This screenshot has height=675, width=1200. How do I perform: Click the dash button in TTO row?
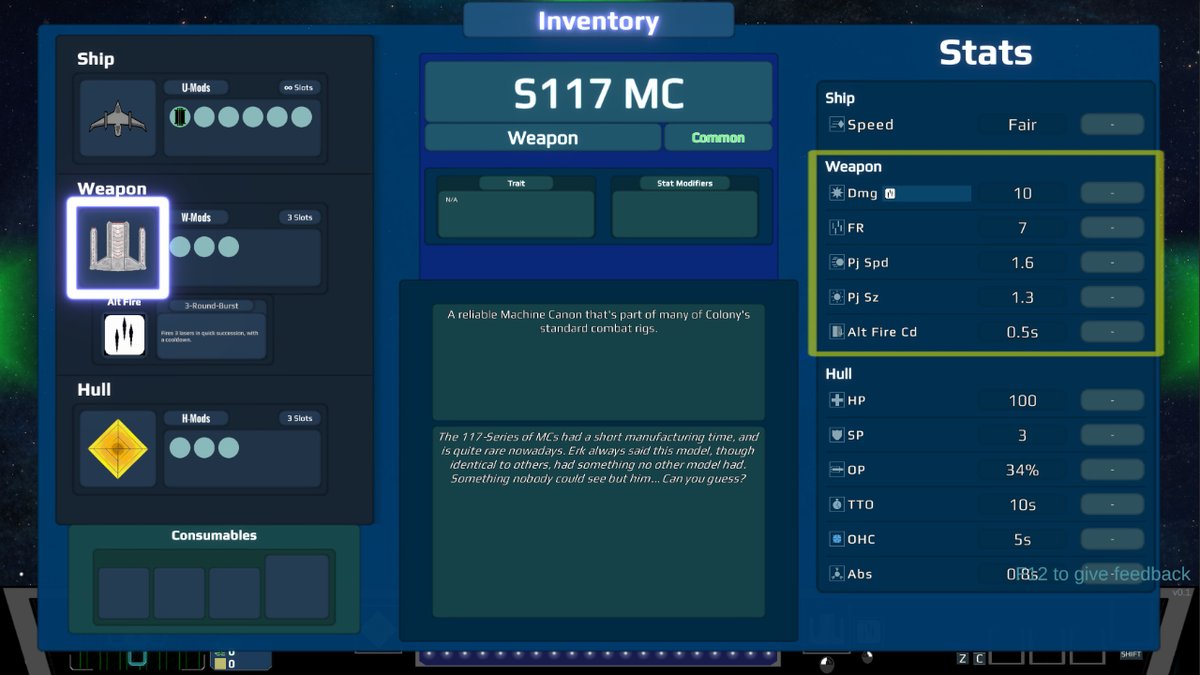pyautogui.click(x=1112, y=504)
